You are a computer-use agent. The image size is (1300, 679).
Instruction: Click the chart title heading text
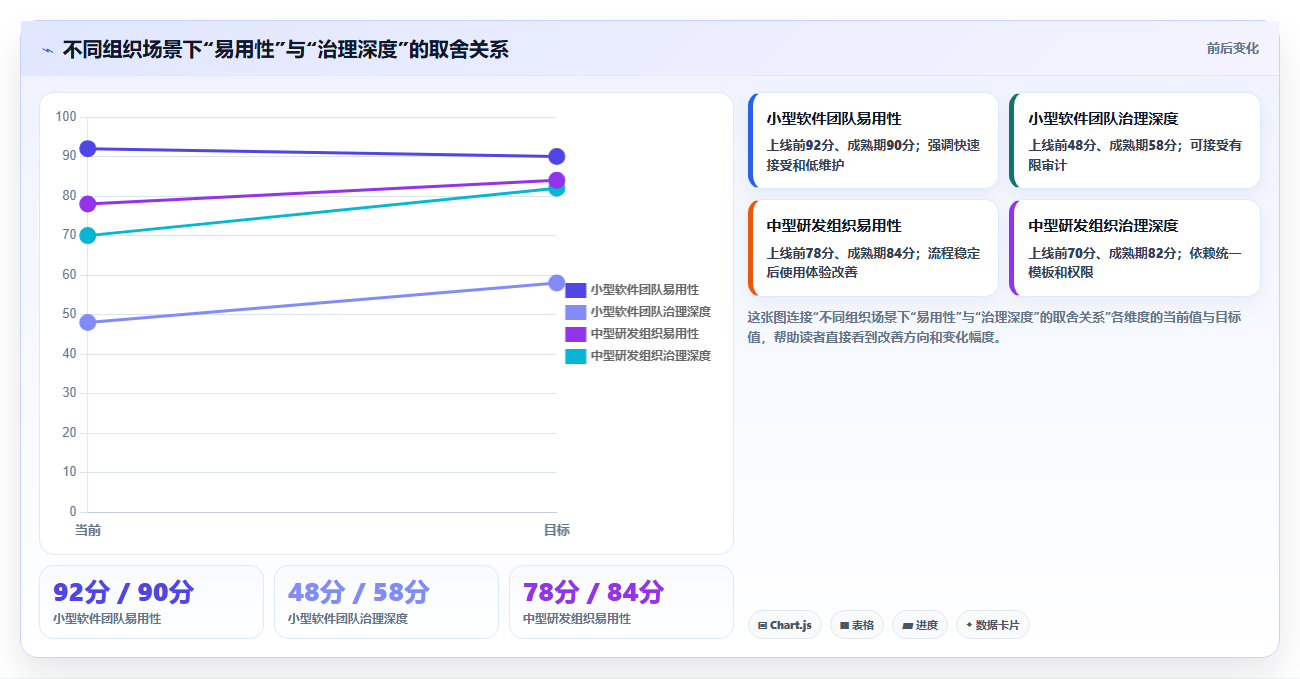click(286, 49)
